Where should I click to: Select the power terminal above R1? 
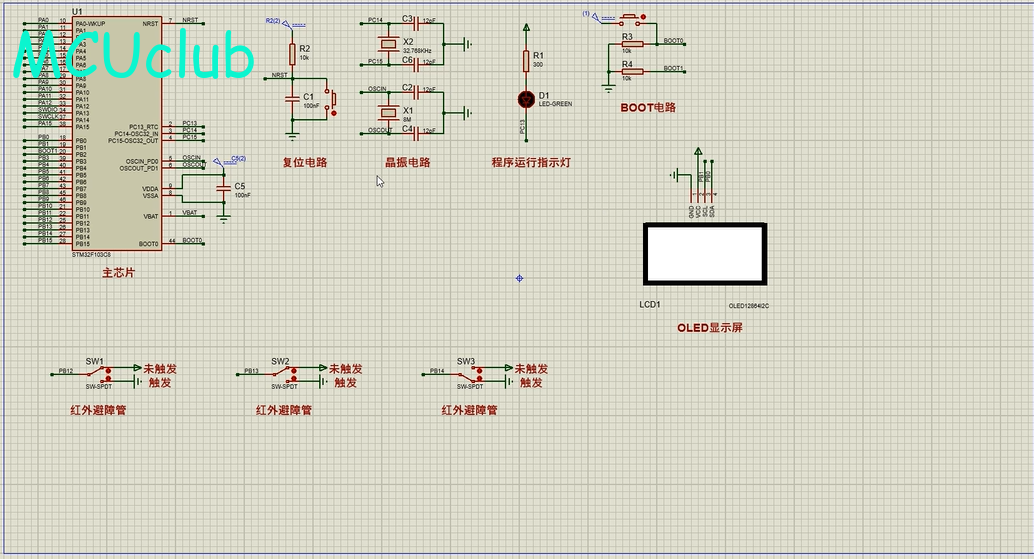coord(526,28)
